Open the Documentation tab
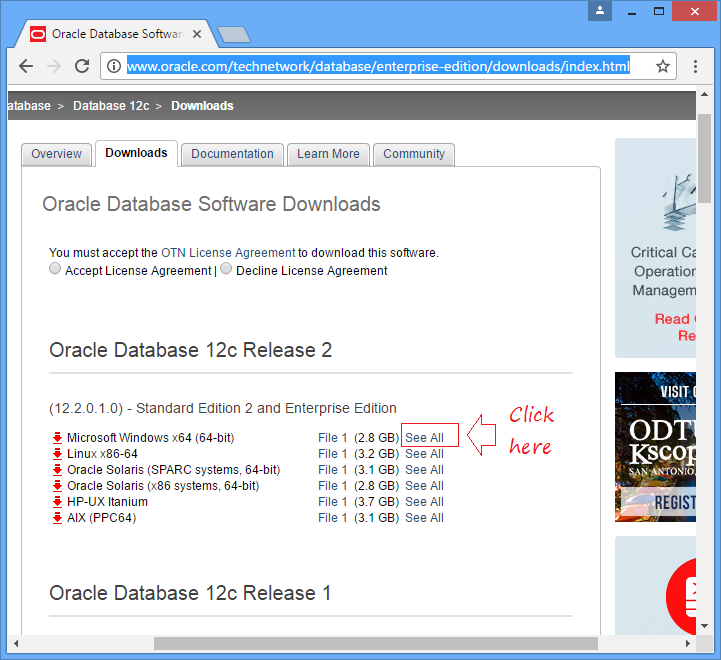721x660 pixels. 232,154
